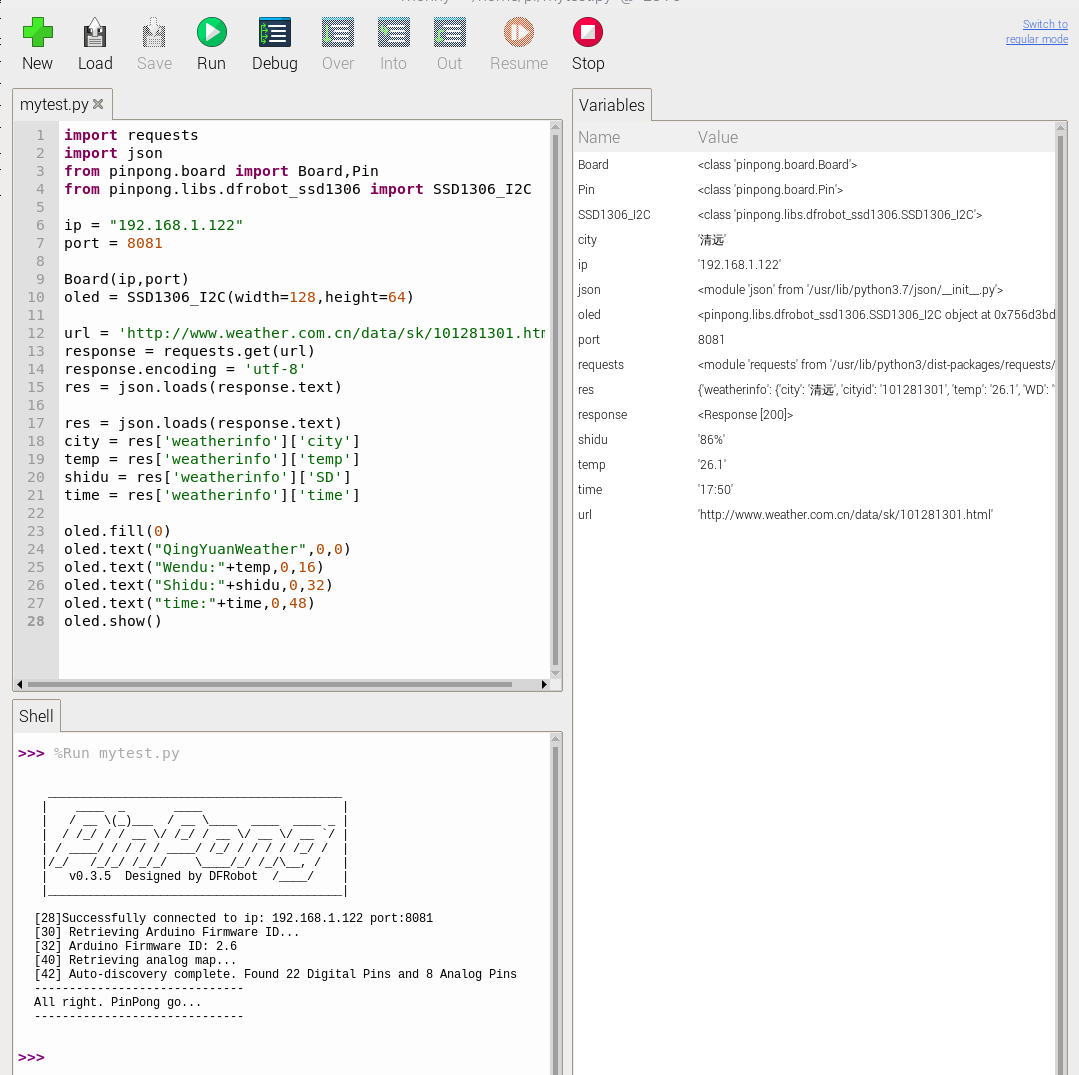Click the Value column header in Variables

coord(718,138)
